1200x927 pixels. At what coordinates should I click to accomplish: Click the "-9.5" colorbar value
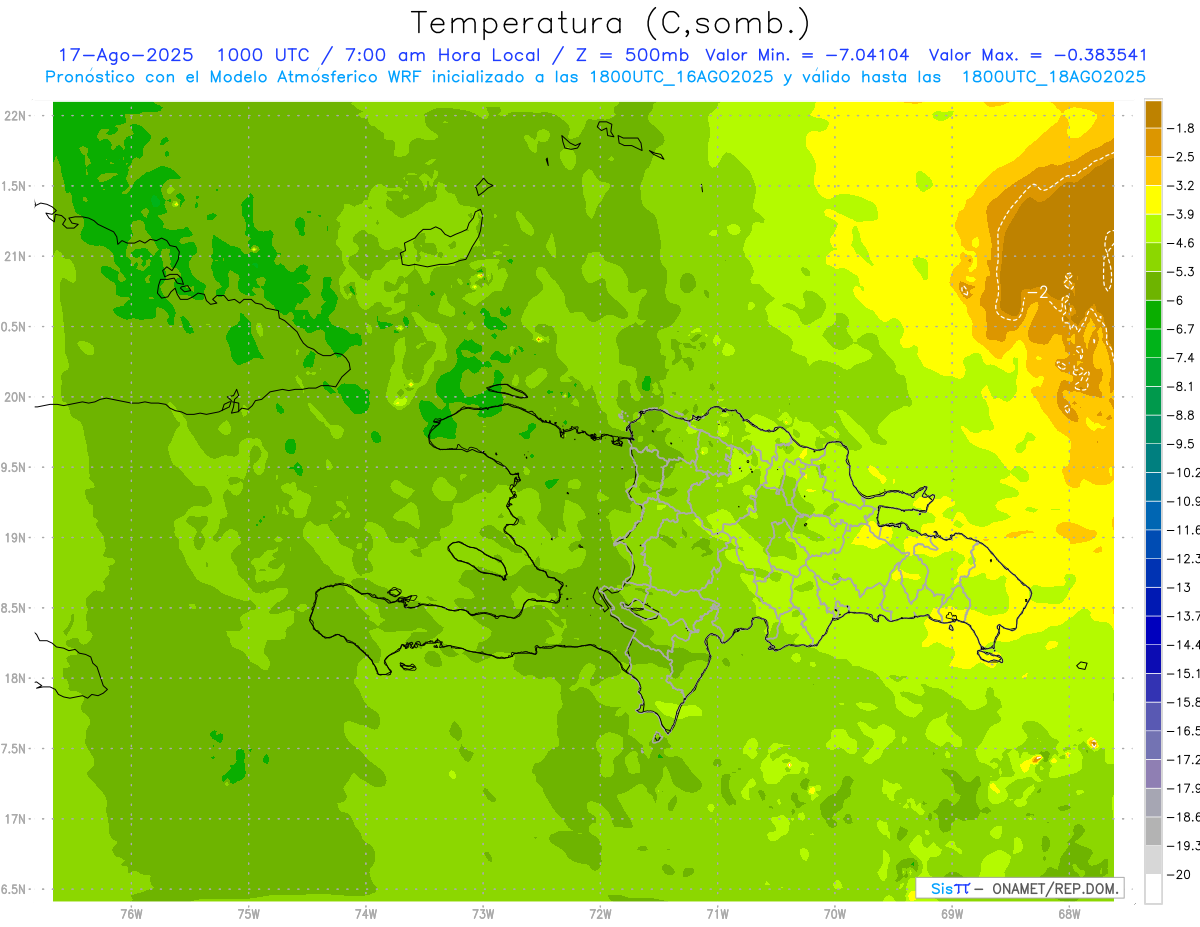(1182, 443)
